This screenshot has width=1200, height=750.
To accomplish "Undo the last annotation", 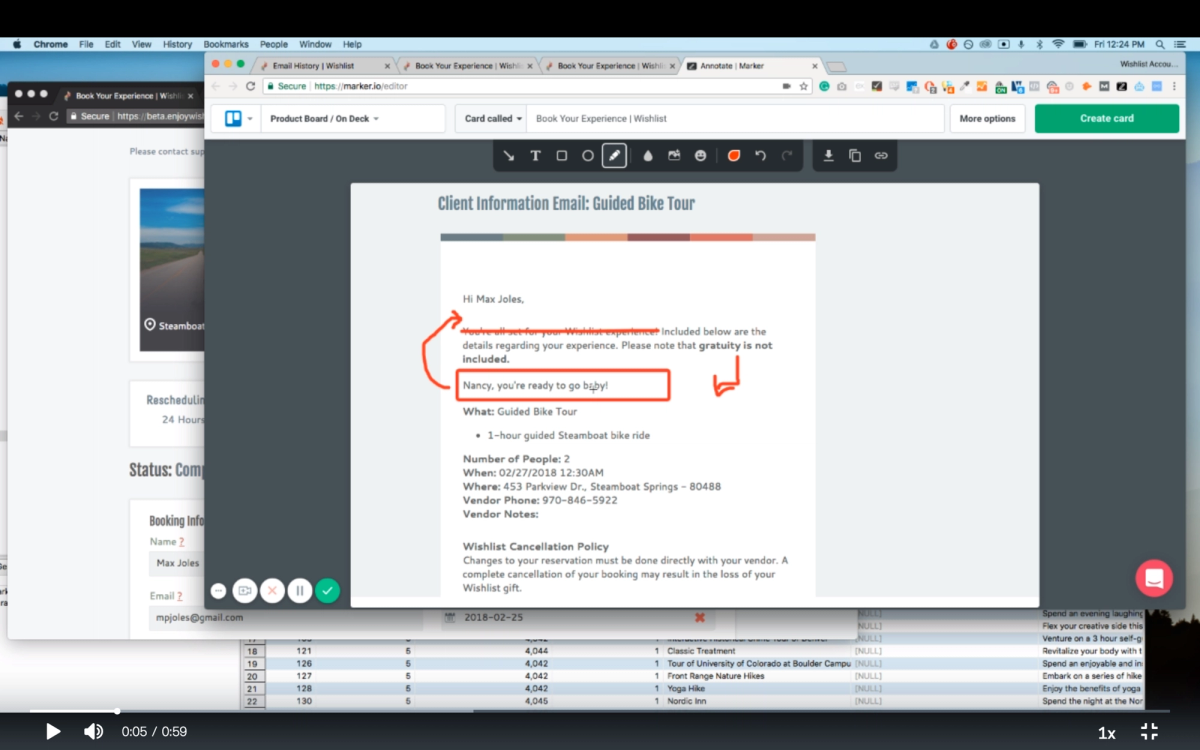I will (760, 156).
